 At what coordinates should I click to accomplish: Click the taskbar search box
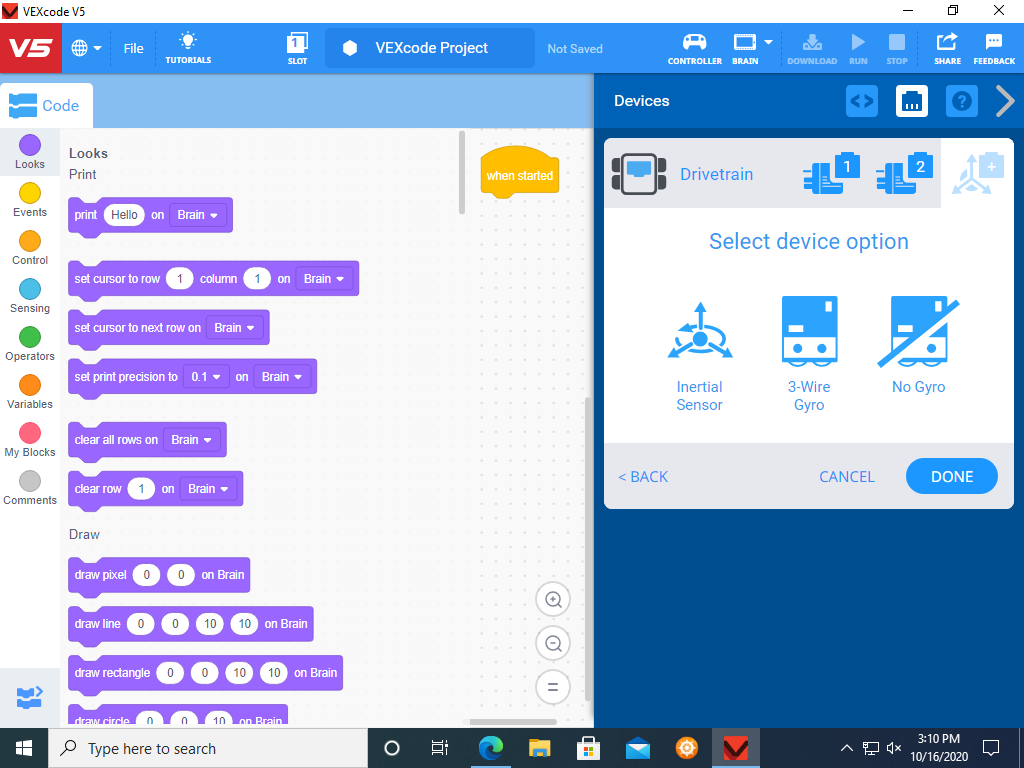tap(208, 748)
